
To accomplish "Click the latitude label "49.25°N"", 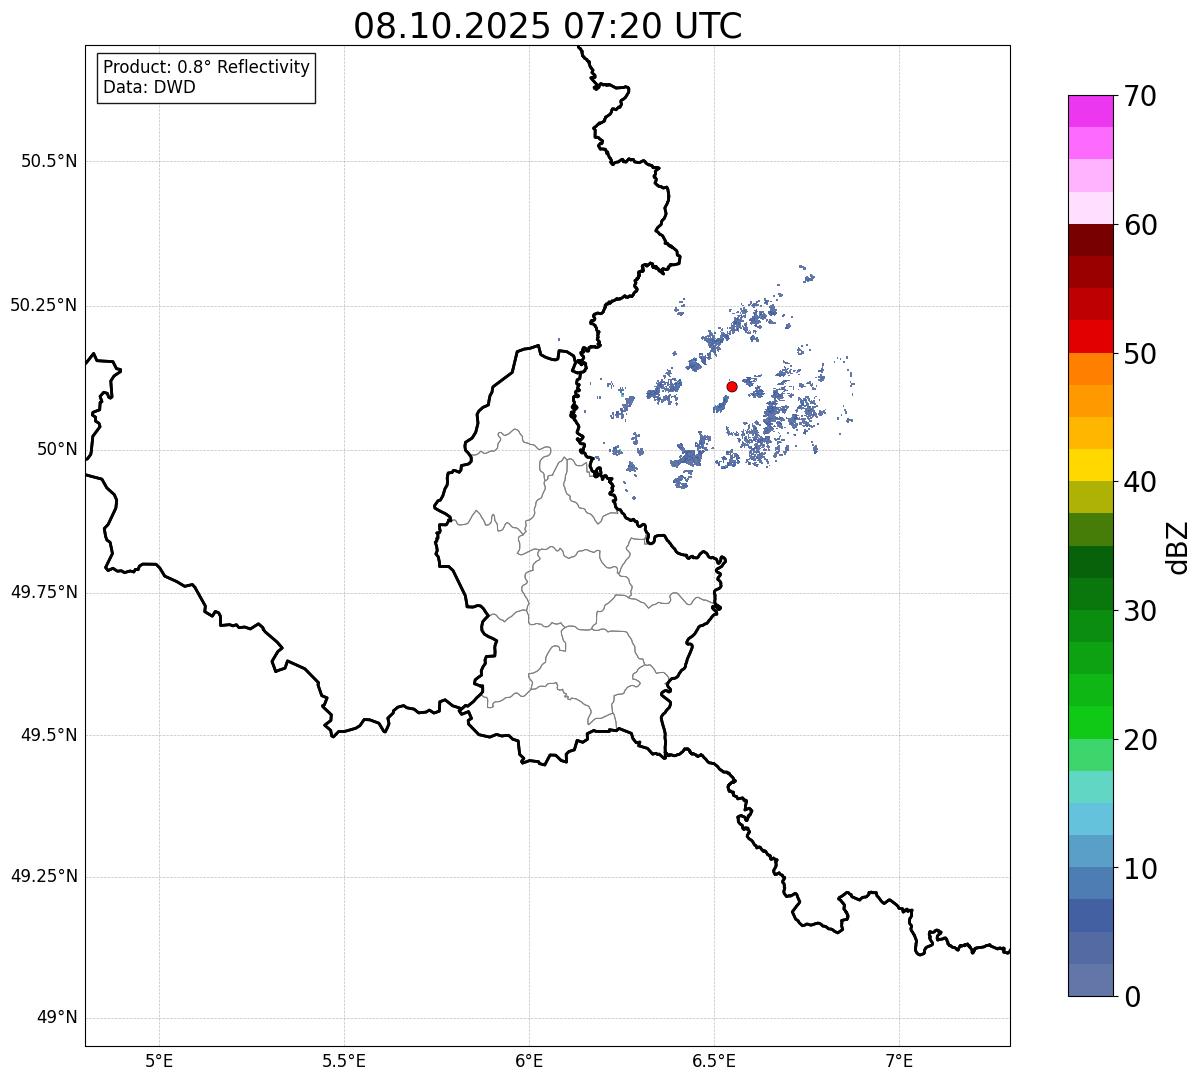I will [x=43, y=876].
